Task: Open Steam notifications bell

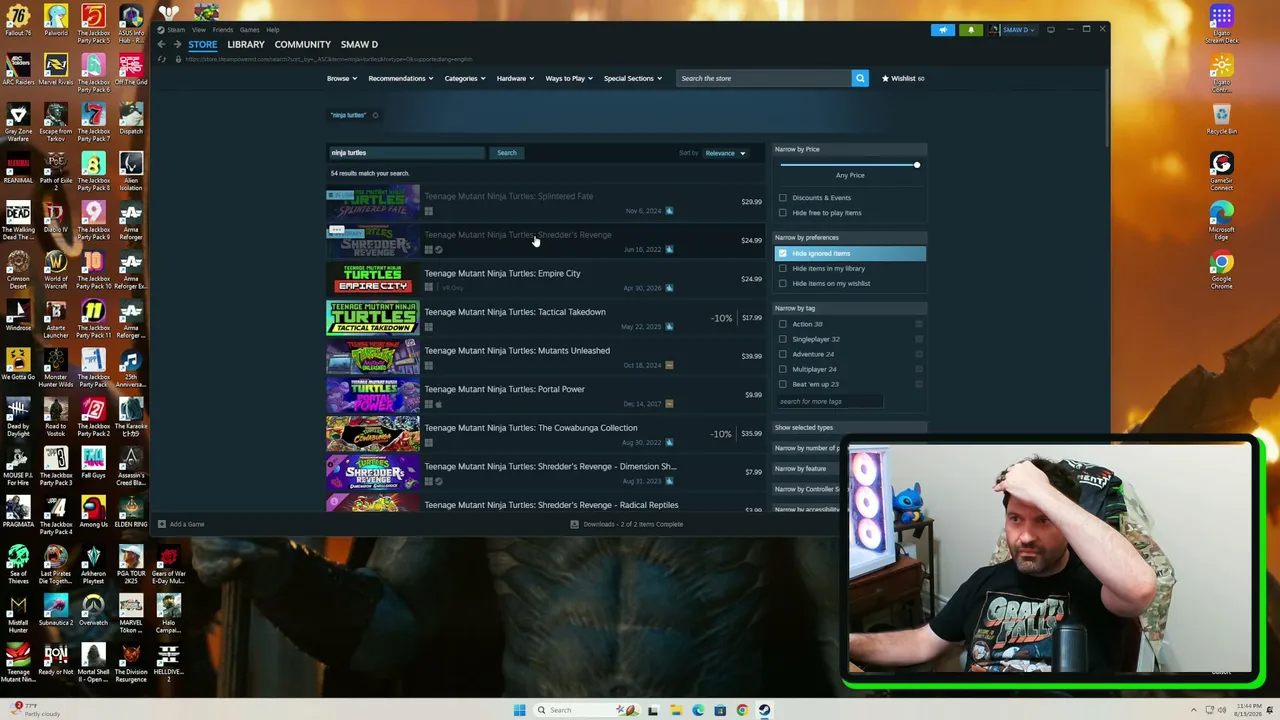Action: (x=970, y=30)
